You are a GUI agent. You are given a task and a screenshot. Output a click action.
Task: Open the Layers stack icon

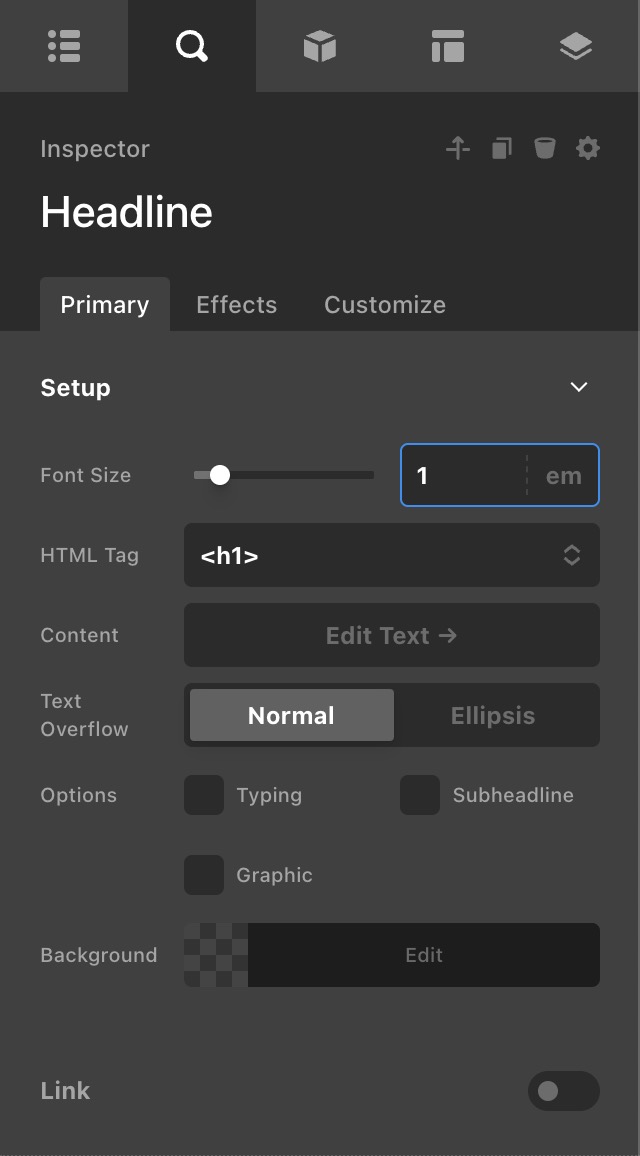click(x=575, y=46)
